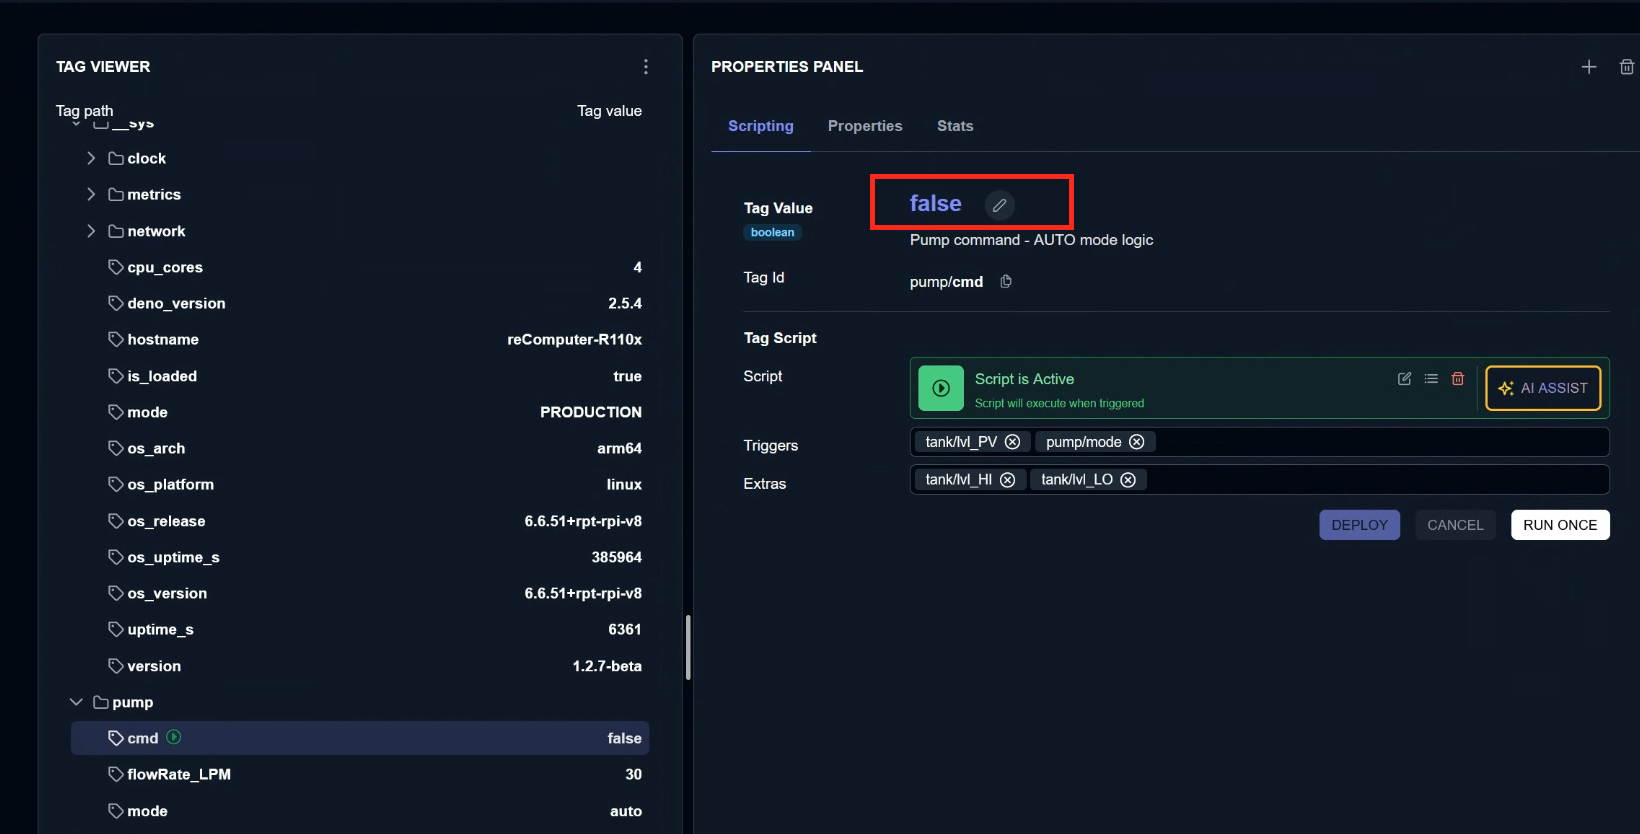Toggle the green Script is Active button
Screen dimensions: 1640x834
click(941, 388)
